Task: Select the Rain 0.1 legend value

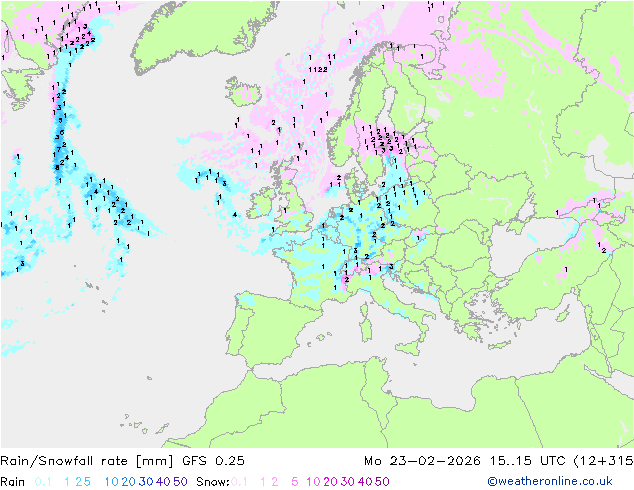Action: tap(43, 482)
